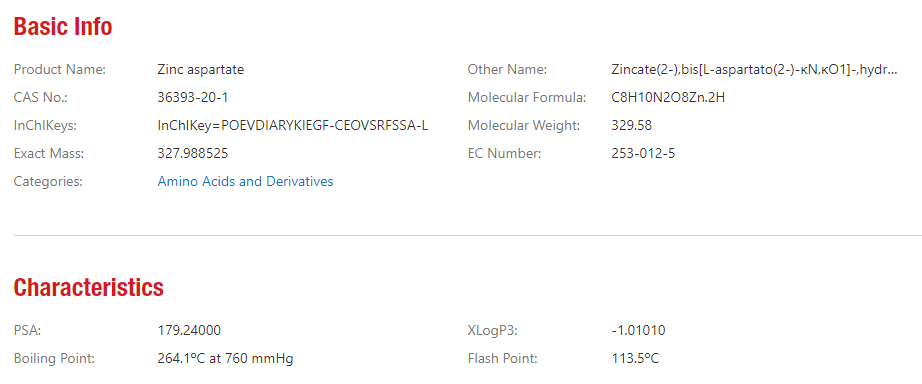The width and height of the screenshot is (922, 384).
Task: Click the Molecular Weight value 329.58
Action: 632,126
